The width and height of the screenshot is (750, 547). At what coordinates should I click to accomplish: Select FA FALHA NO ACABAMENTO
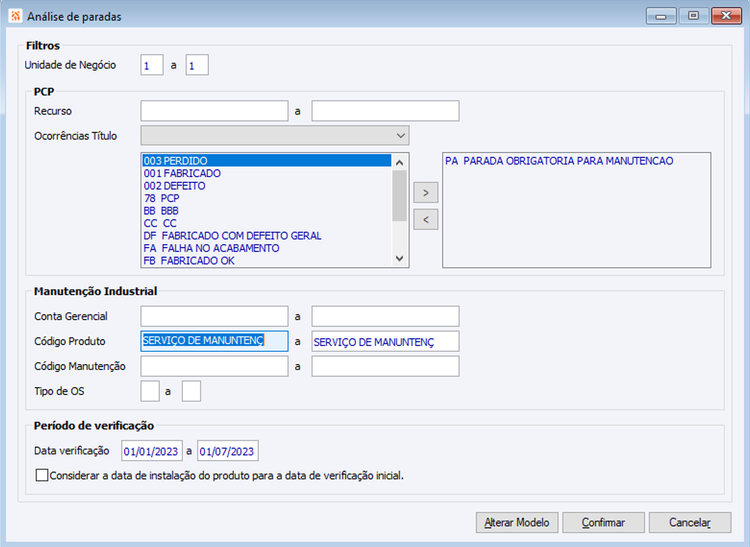[266, 248]
